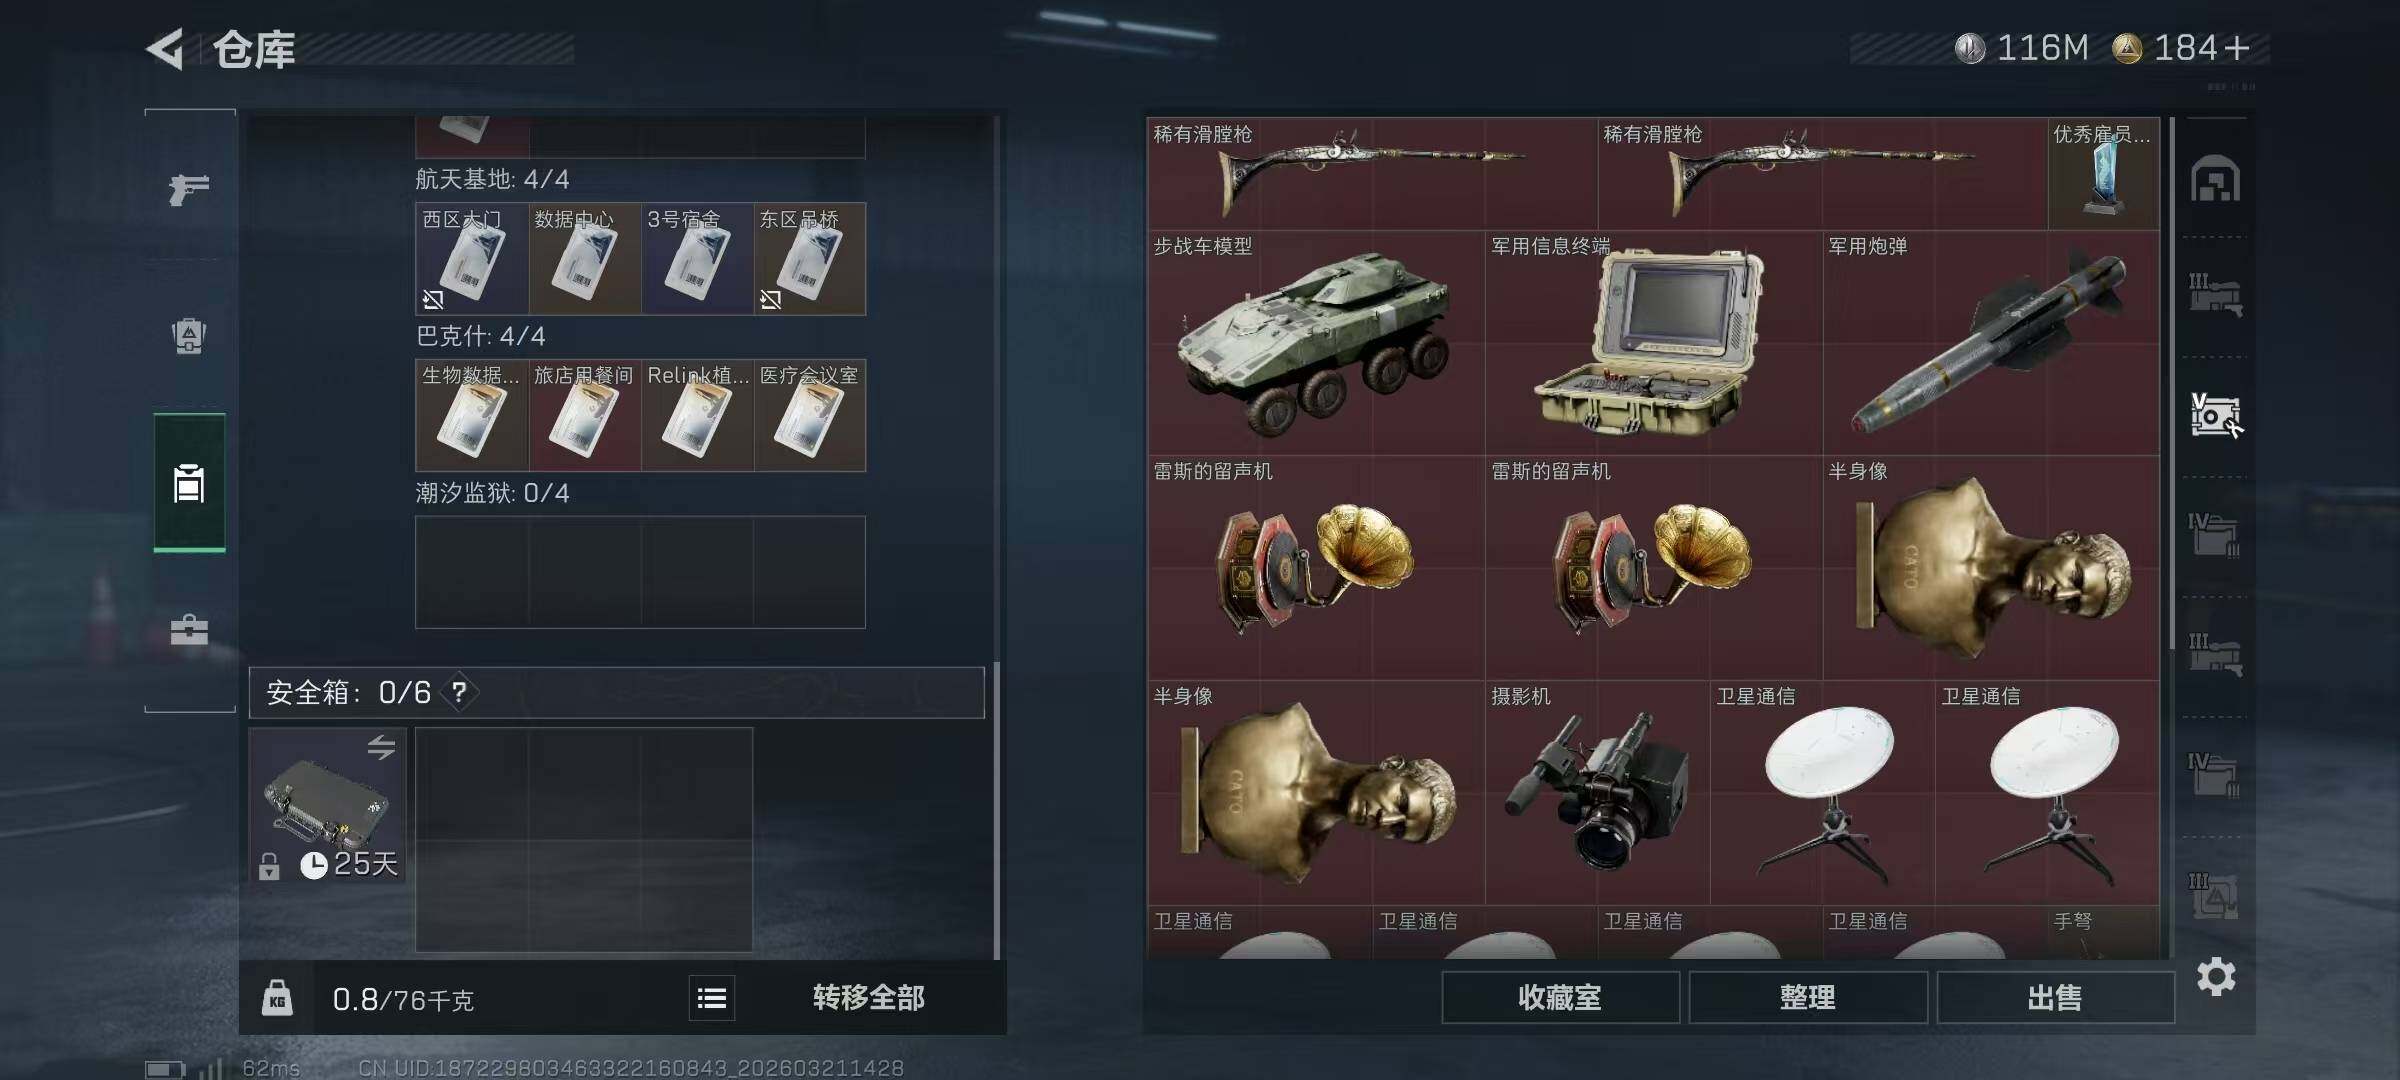Select the 步战车模型 item

click(x=1316, y=343)
